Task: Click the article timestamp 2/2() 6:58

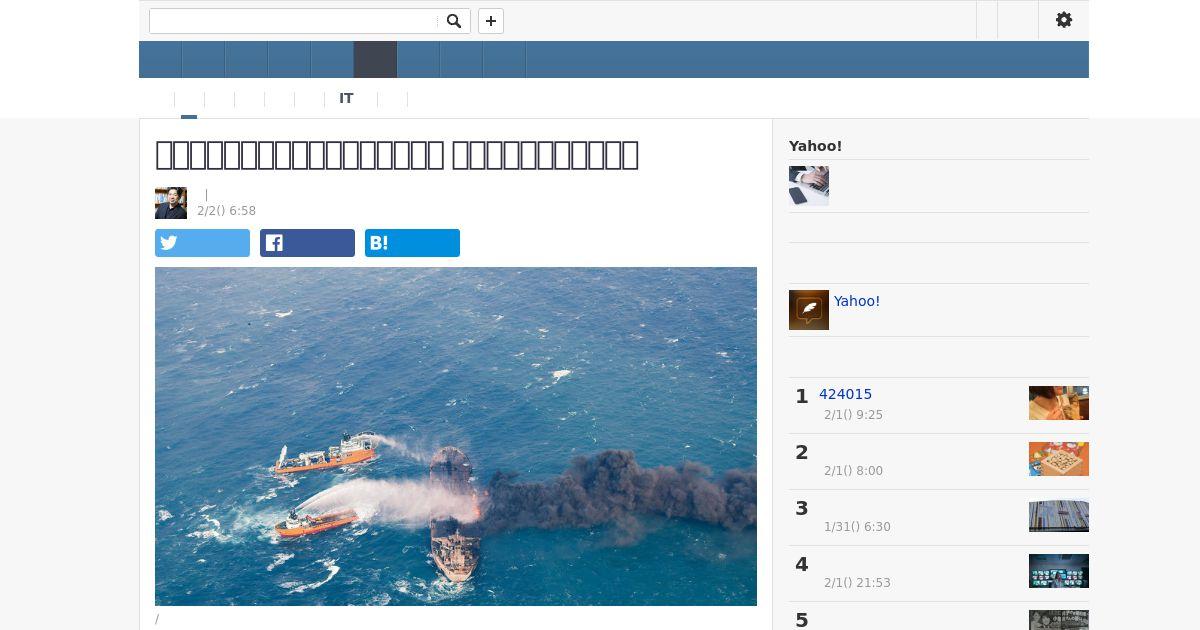Action: (x=226, y=211)
